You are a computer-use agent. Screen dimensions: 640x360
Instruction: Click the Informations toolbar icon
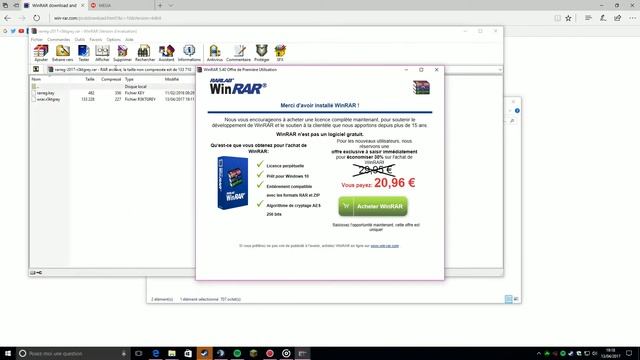pyautogui.click(x=189, y=53)
